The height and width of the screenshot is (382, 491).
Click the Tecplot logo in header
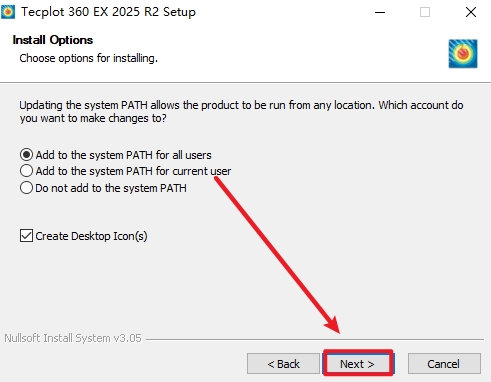click(x=463, y=54)
